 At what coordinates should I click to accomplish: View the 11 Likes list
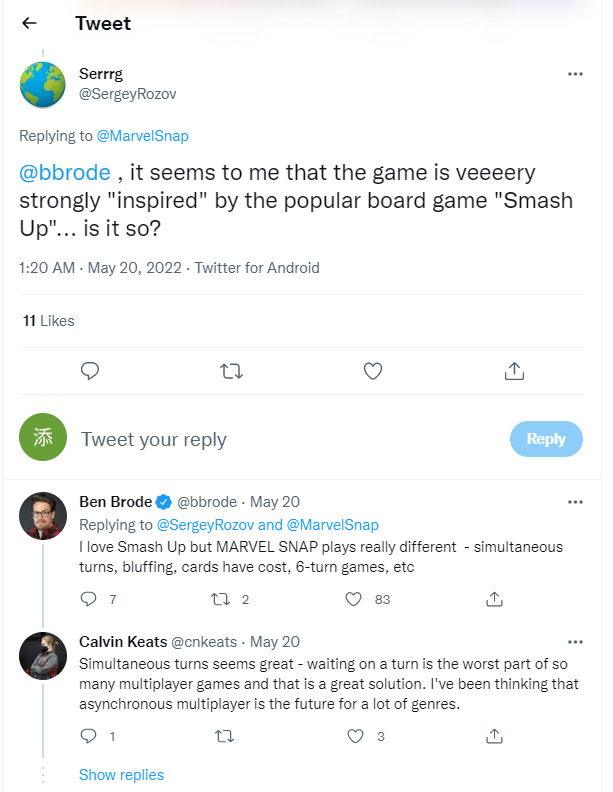[48, 321]
